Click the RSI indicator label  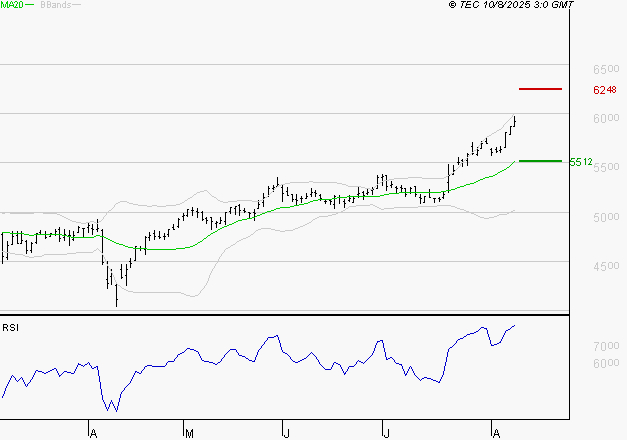[10, 327]
